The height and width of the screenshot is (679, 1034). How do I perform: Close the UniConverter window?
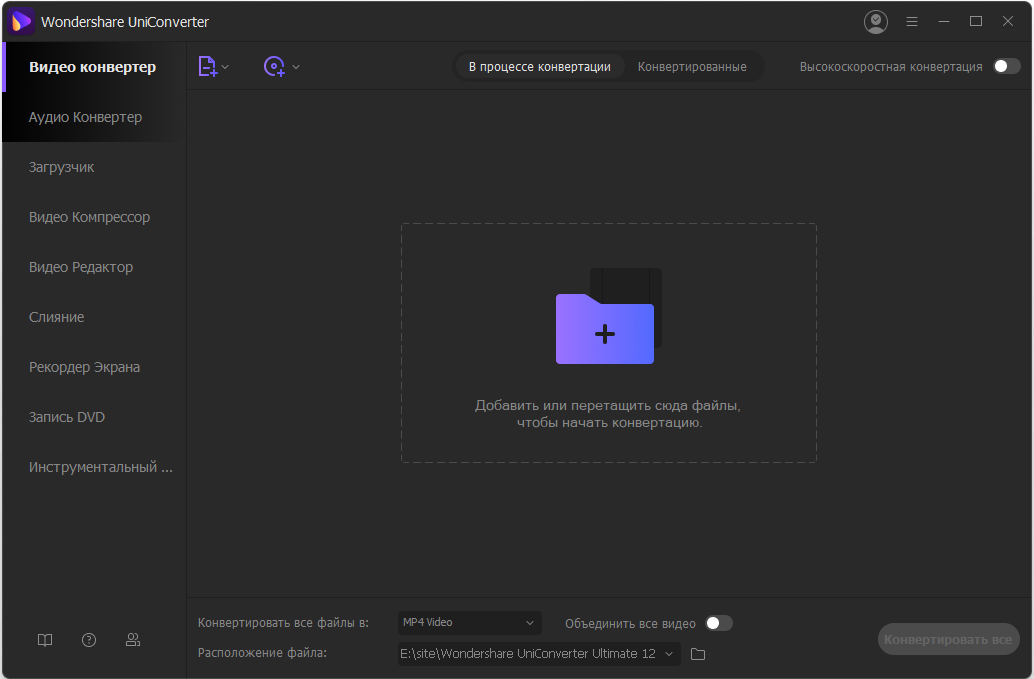[1008, 22]
